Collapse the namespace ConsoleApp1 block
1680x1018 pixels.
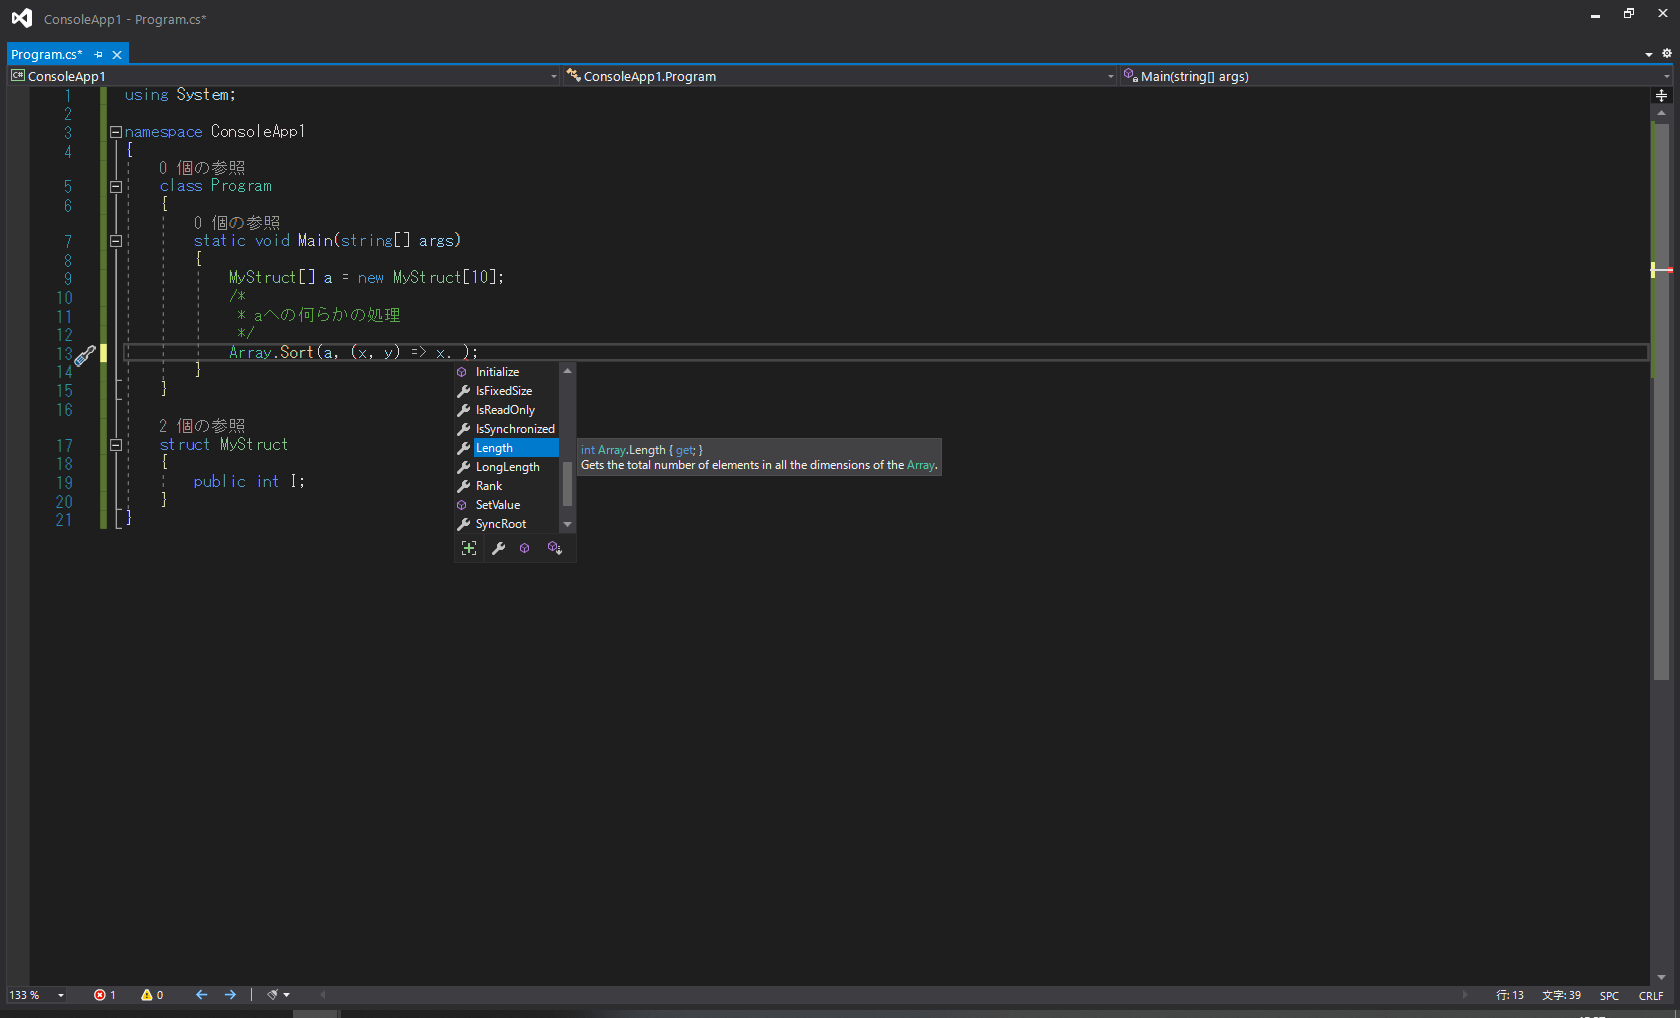[116, 132]
